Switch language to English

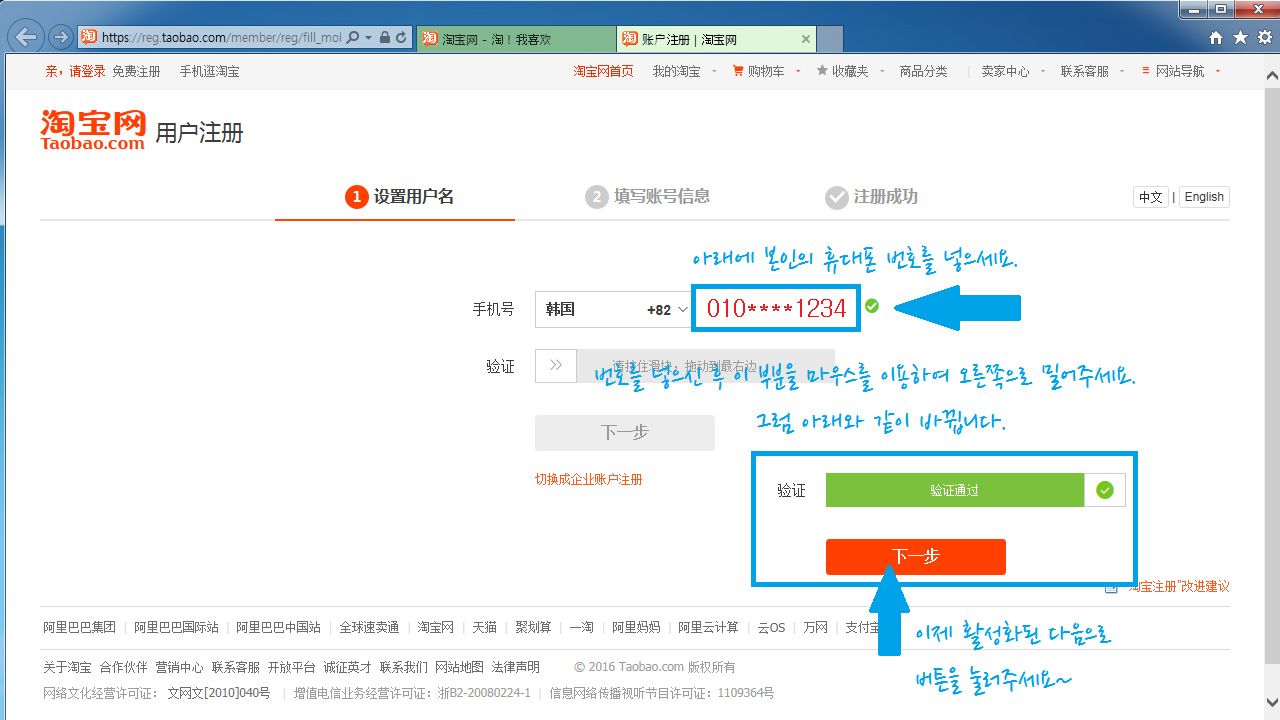click(x=1204, y=197)
